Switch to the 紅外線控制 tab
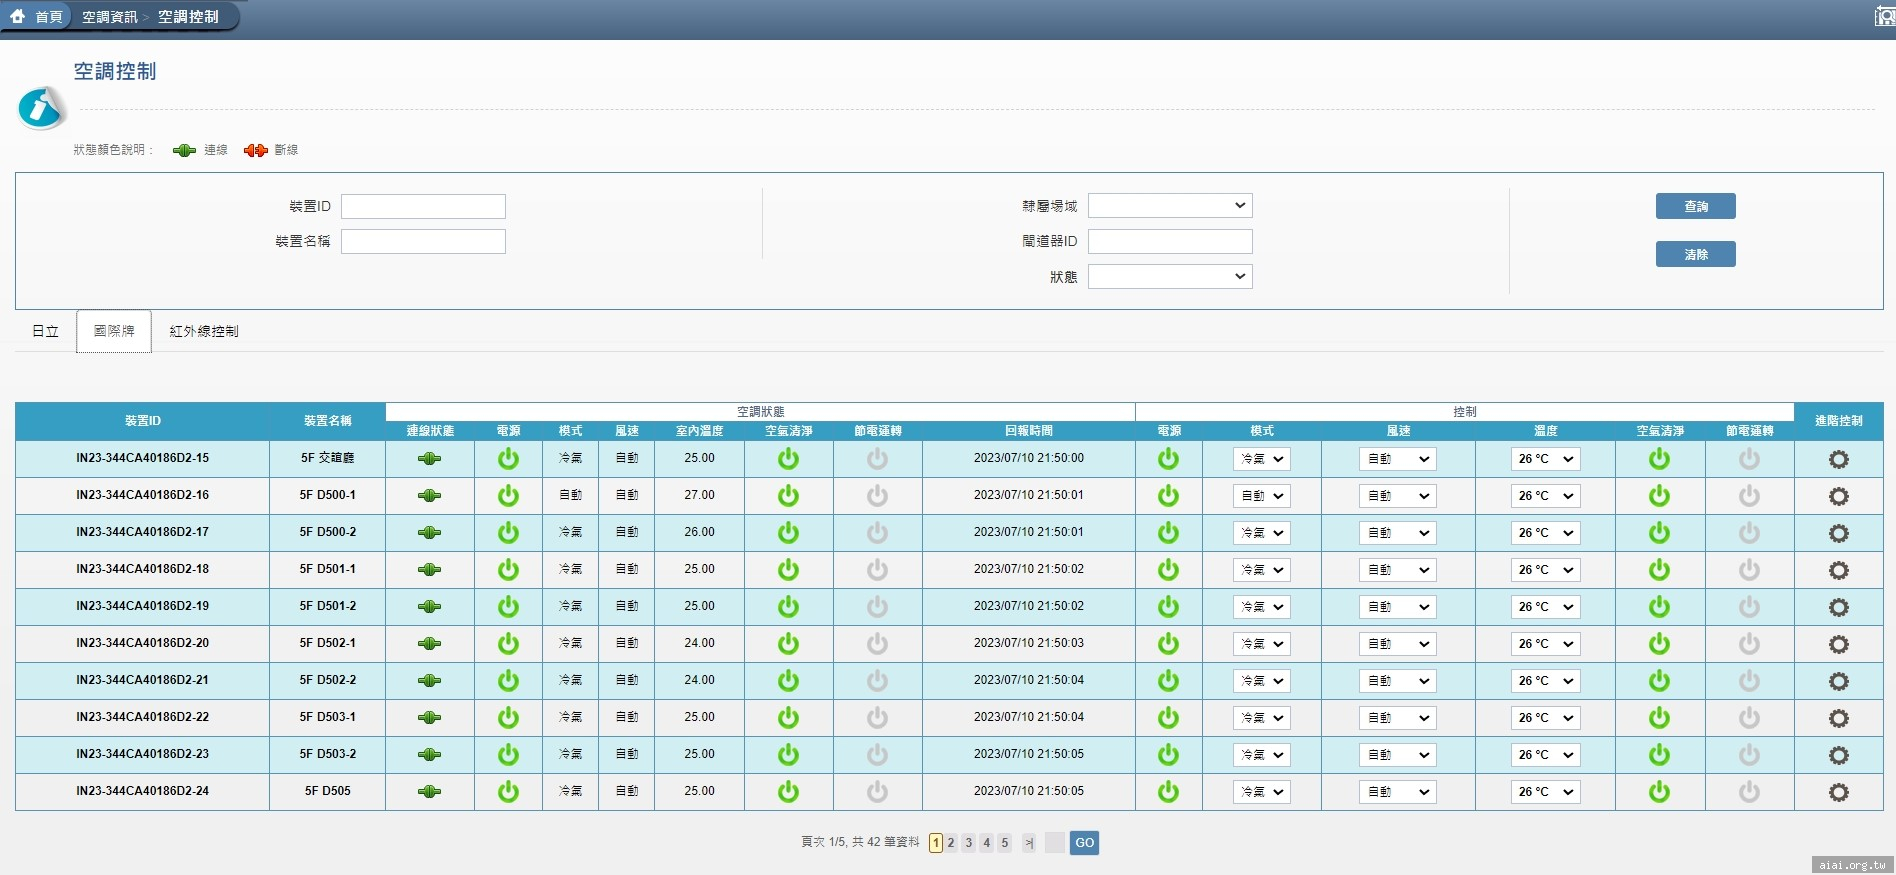This screenshot has width=1896, height=875. [x=204, y=331]
